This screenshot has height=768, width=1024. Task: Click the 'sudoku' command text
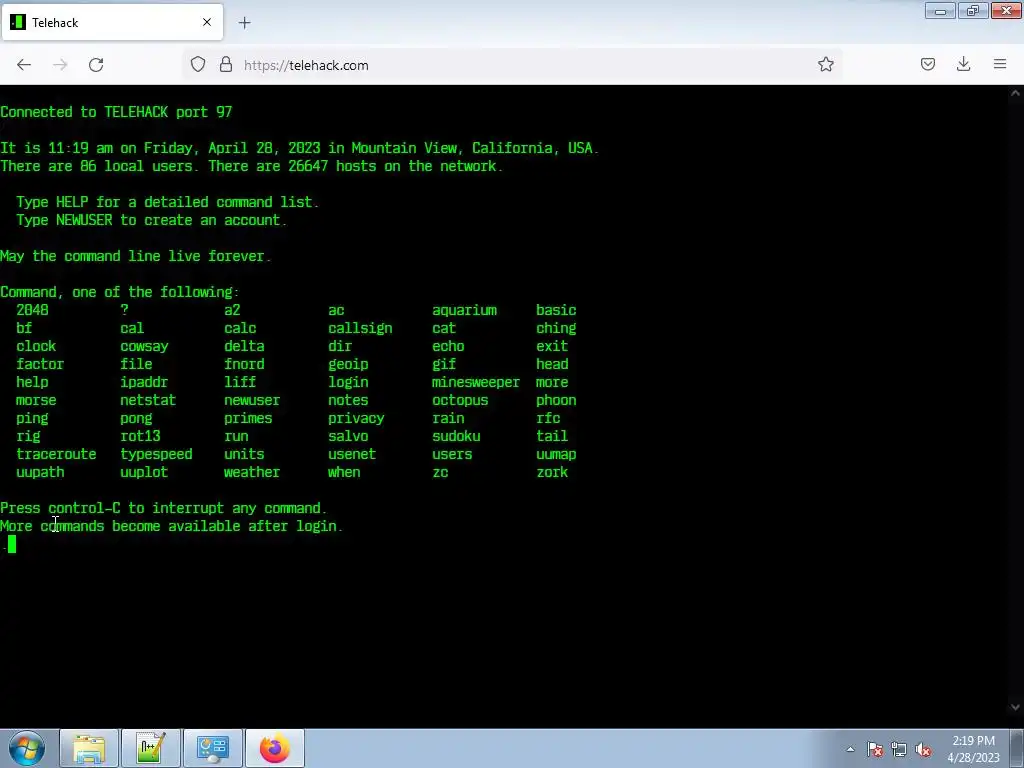click(456, 436)
